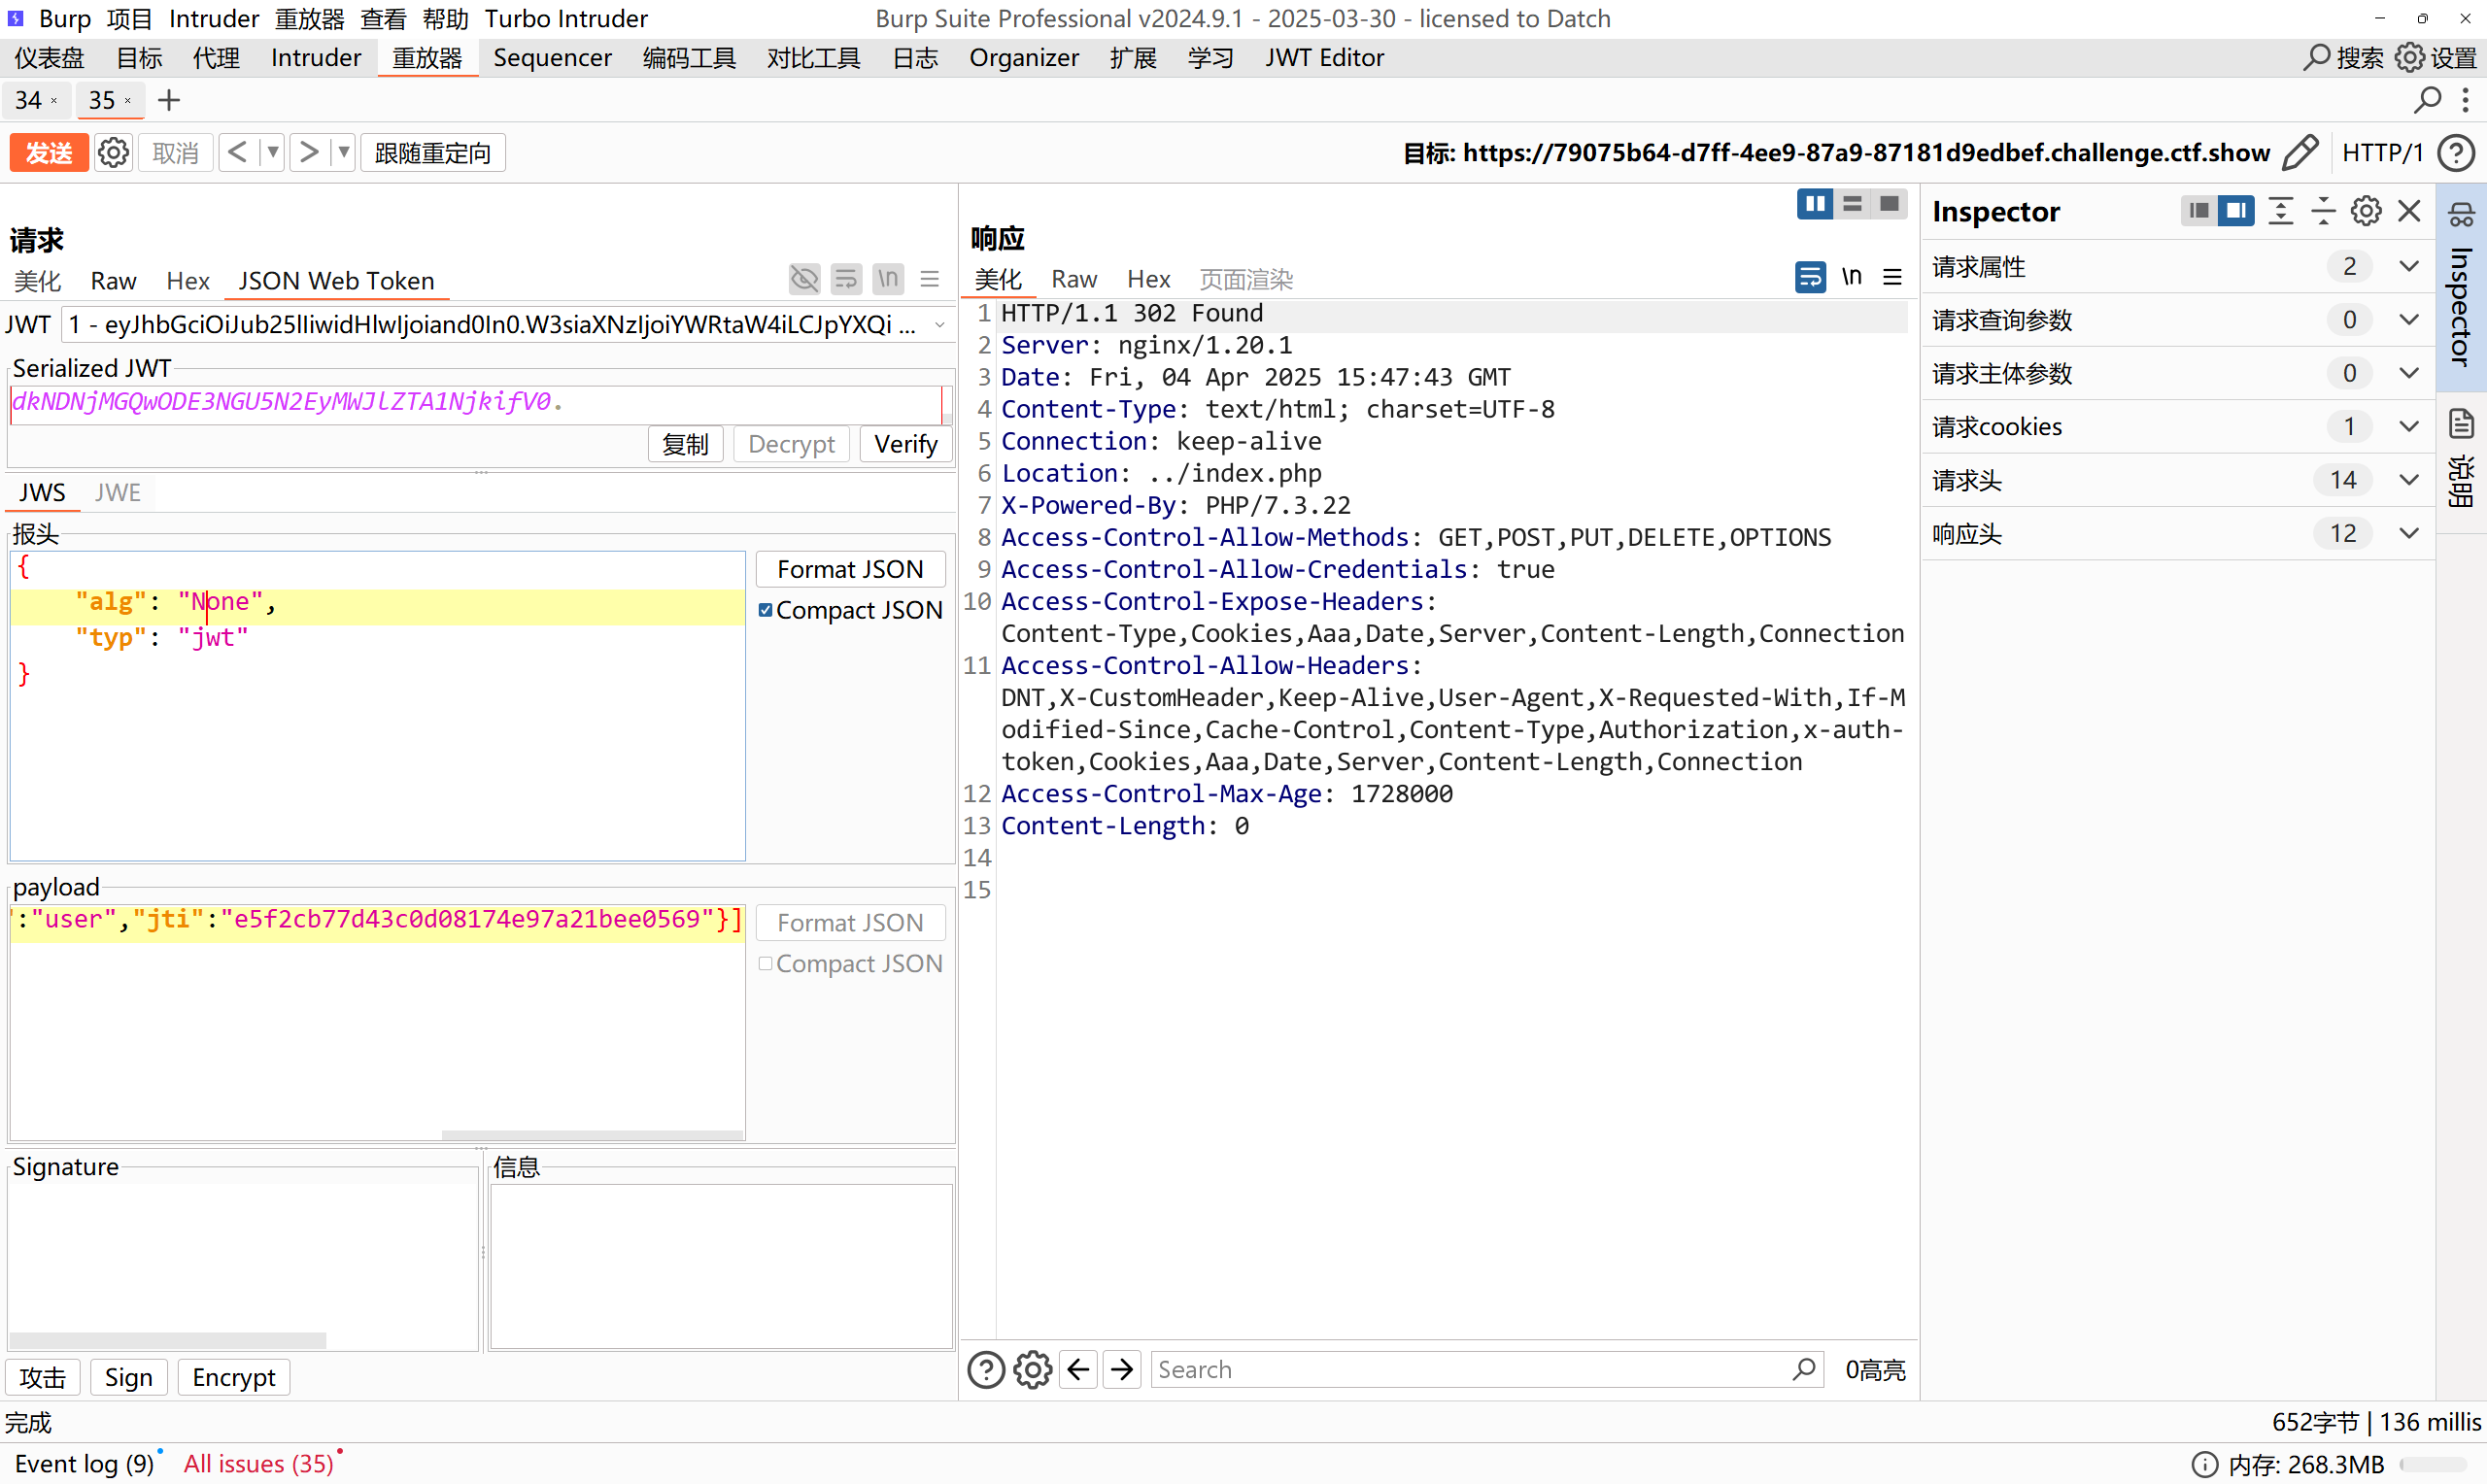Viewport: 2487px width, 1484px height.
Task: Click the side-by-side layout icon above response
Action: [x=1814, y=204]
